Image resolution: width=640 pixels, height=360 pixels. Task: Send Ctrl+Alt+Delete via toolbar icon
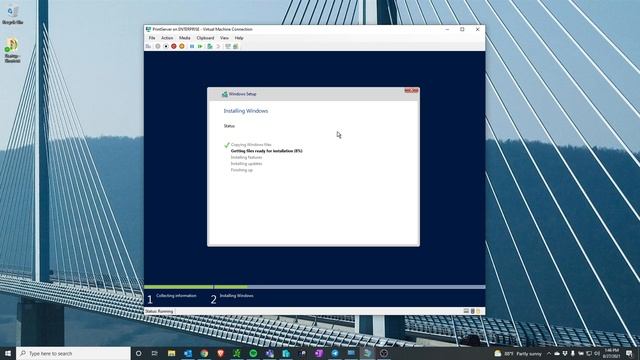pos(148,47)
